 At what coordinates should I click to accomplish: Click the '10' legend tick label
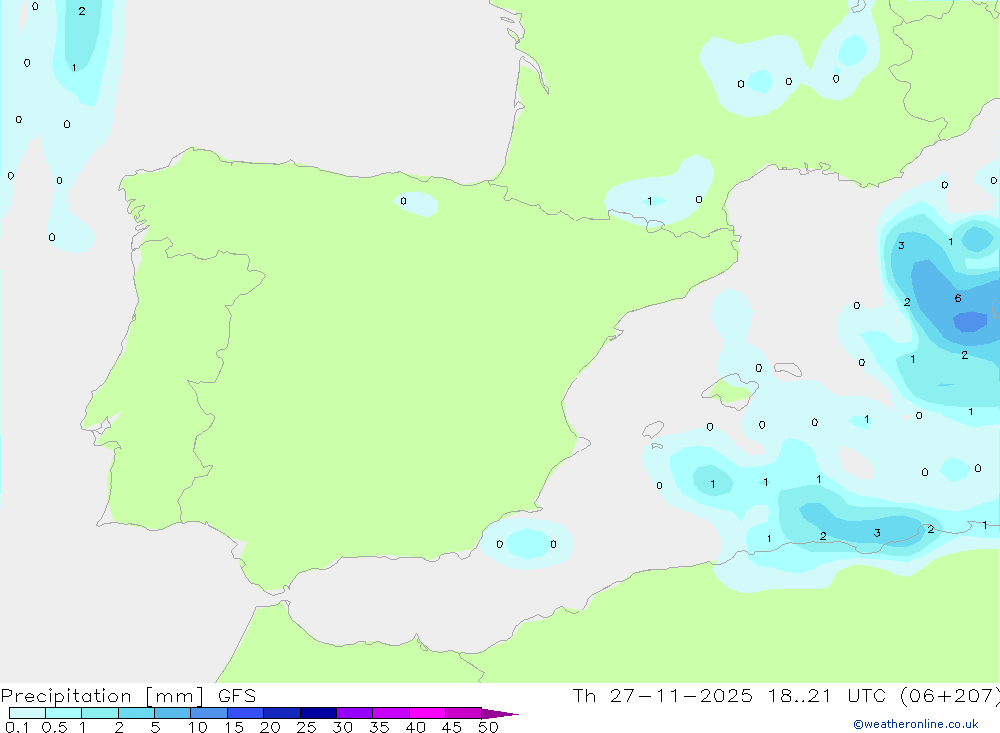[x=198, y=727]
